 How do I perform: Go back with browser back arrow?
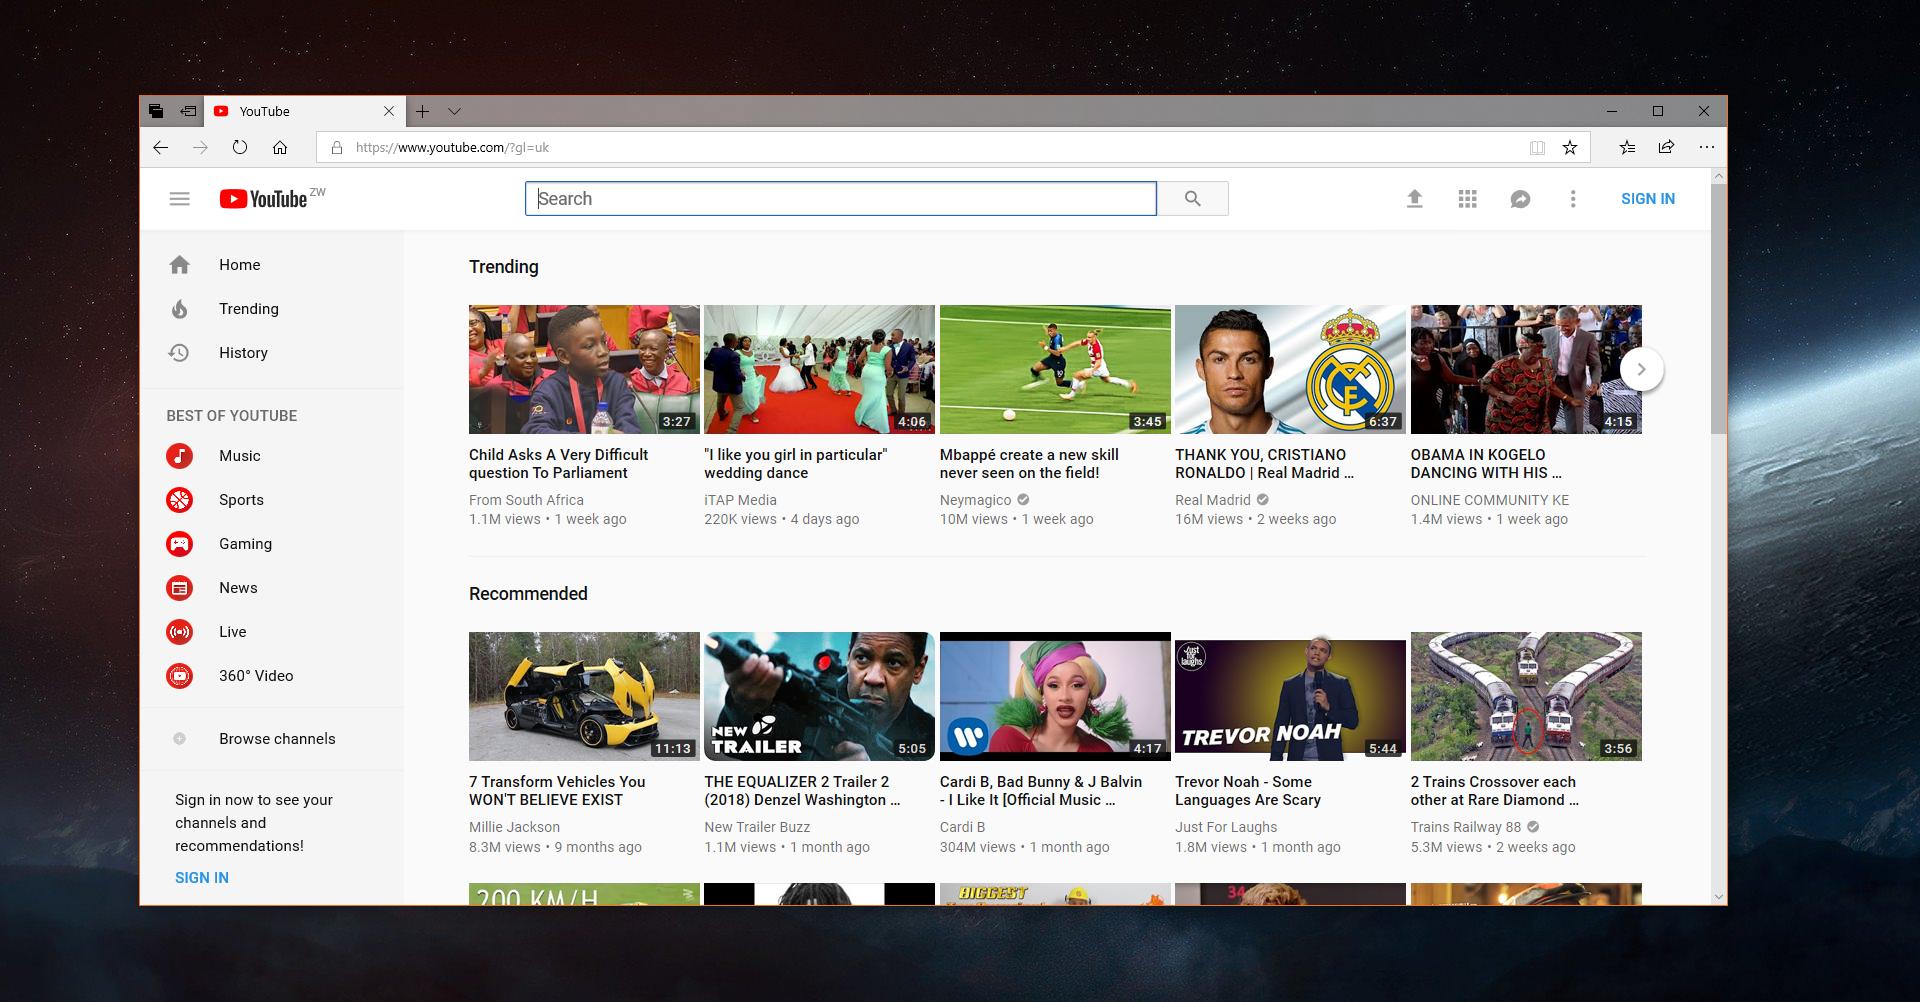tap(160, 147)
